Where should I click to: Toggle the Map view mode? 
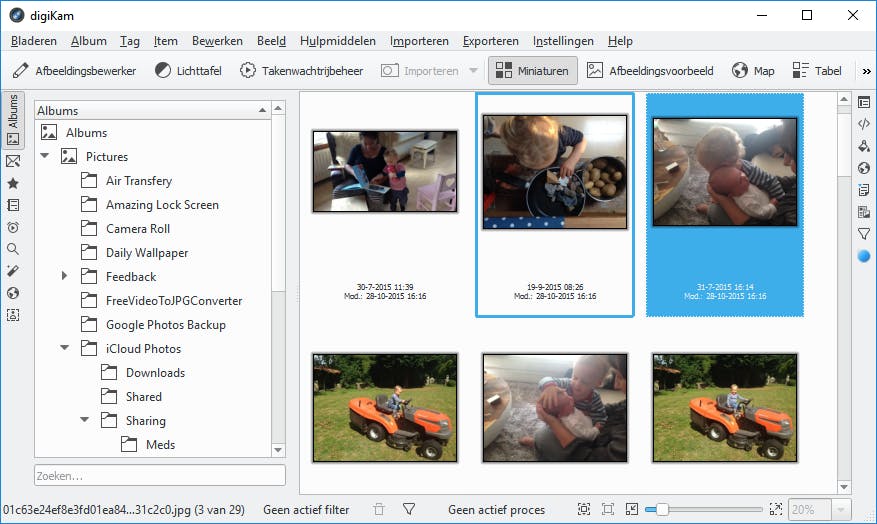click(x=753, y=71)
